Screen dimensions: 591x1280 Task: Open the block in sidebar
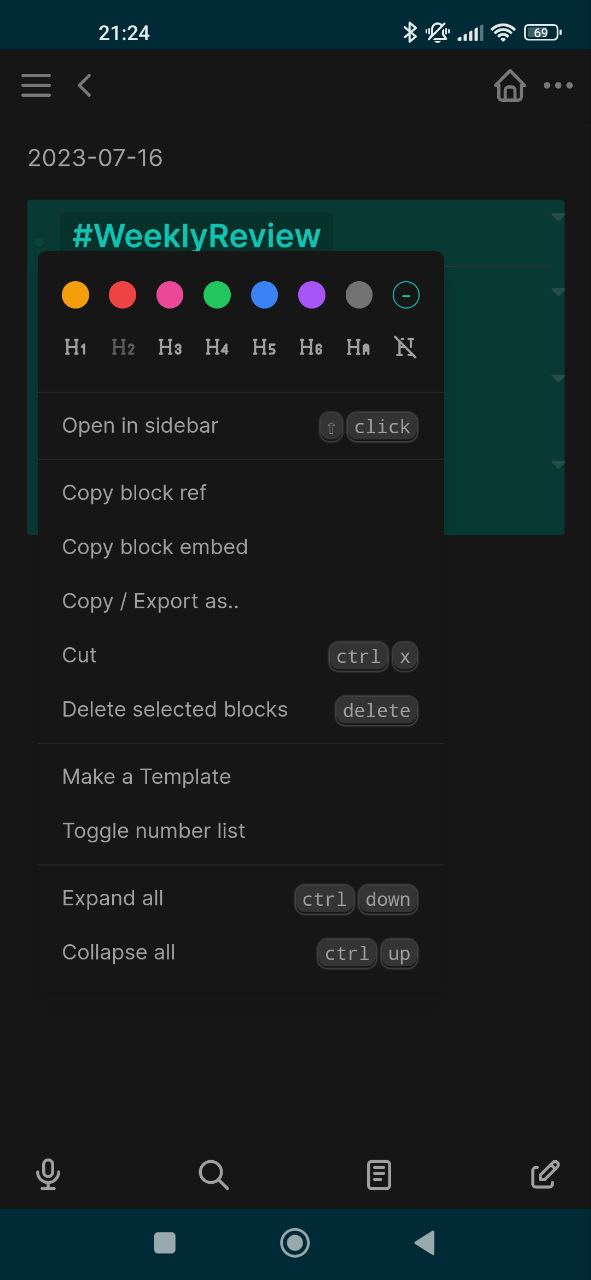[139, 425]
